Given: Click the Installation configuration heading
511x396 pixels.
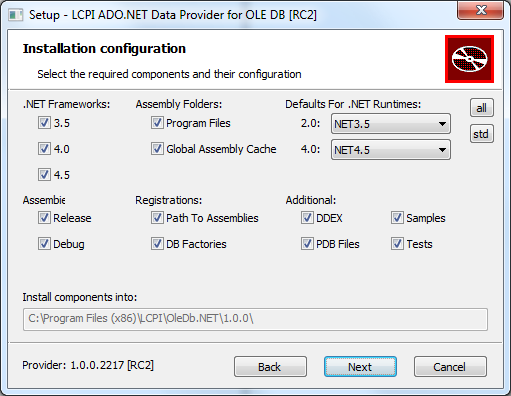Looking at the screenshot, I should [104, 49].
